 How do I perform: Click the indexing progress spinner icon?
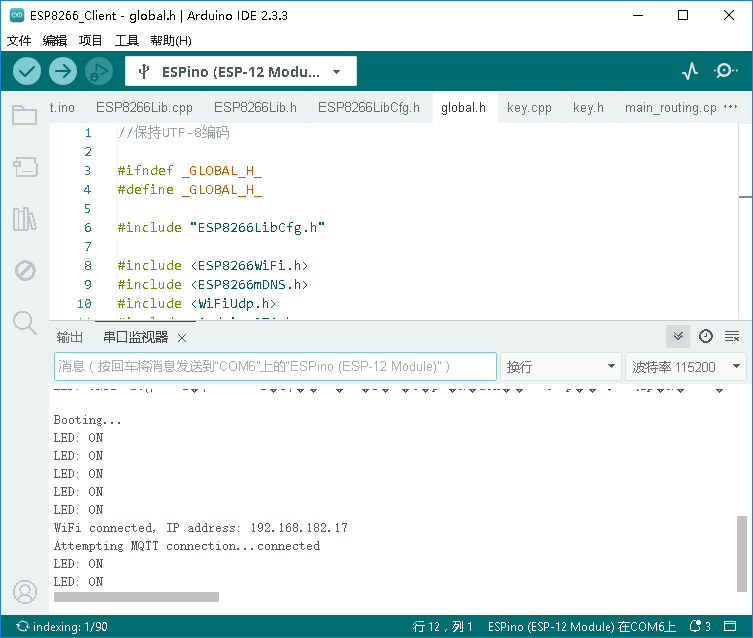pyautogui.click(x=23, y=626)
